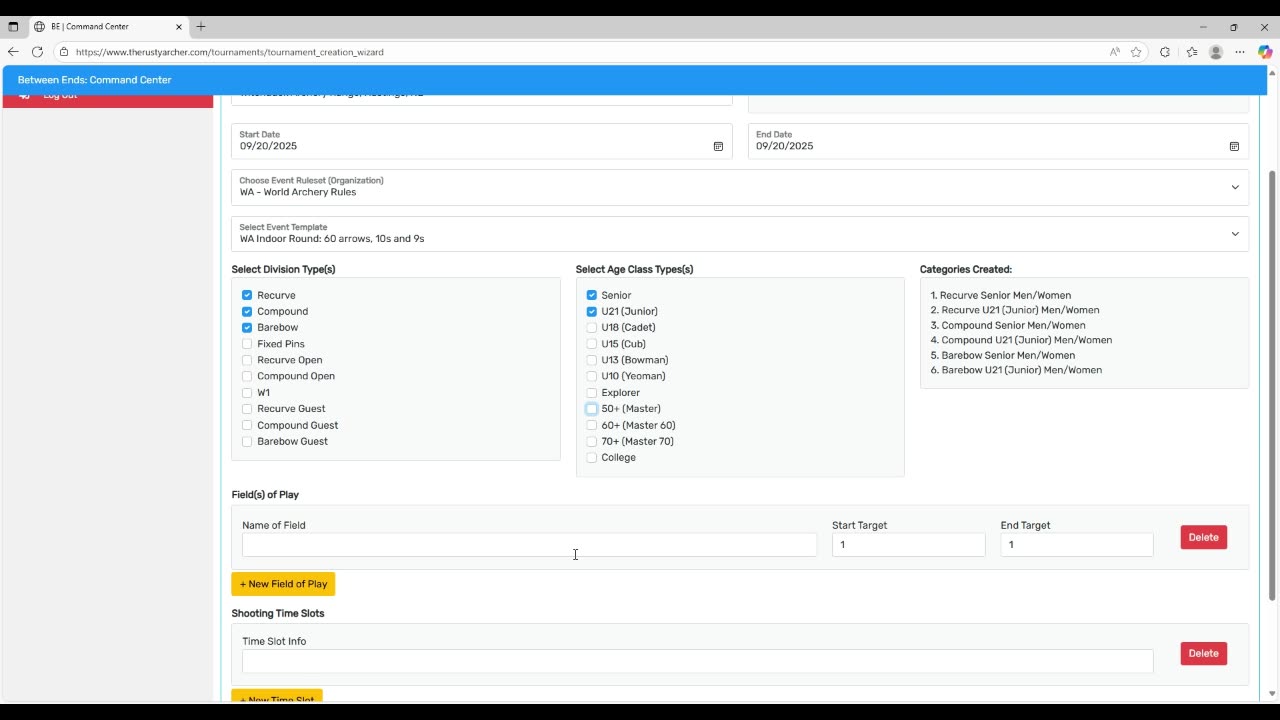
Task: Uncheck the U21 (Junior) age class
Action: tap(591, 311)
